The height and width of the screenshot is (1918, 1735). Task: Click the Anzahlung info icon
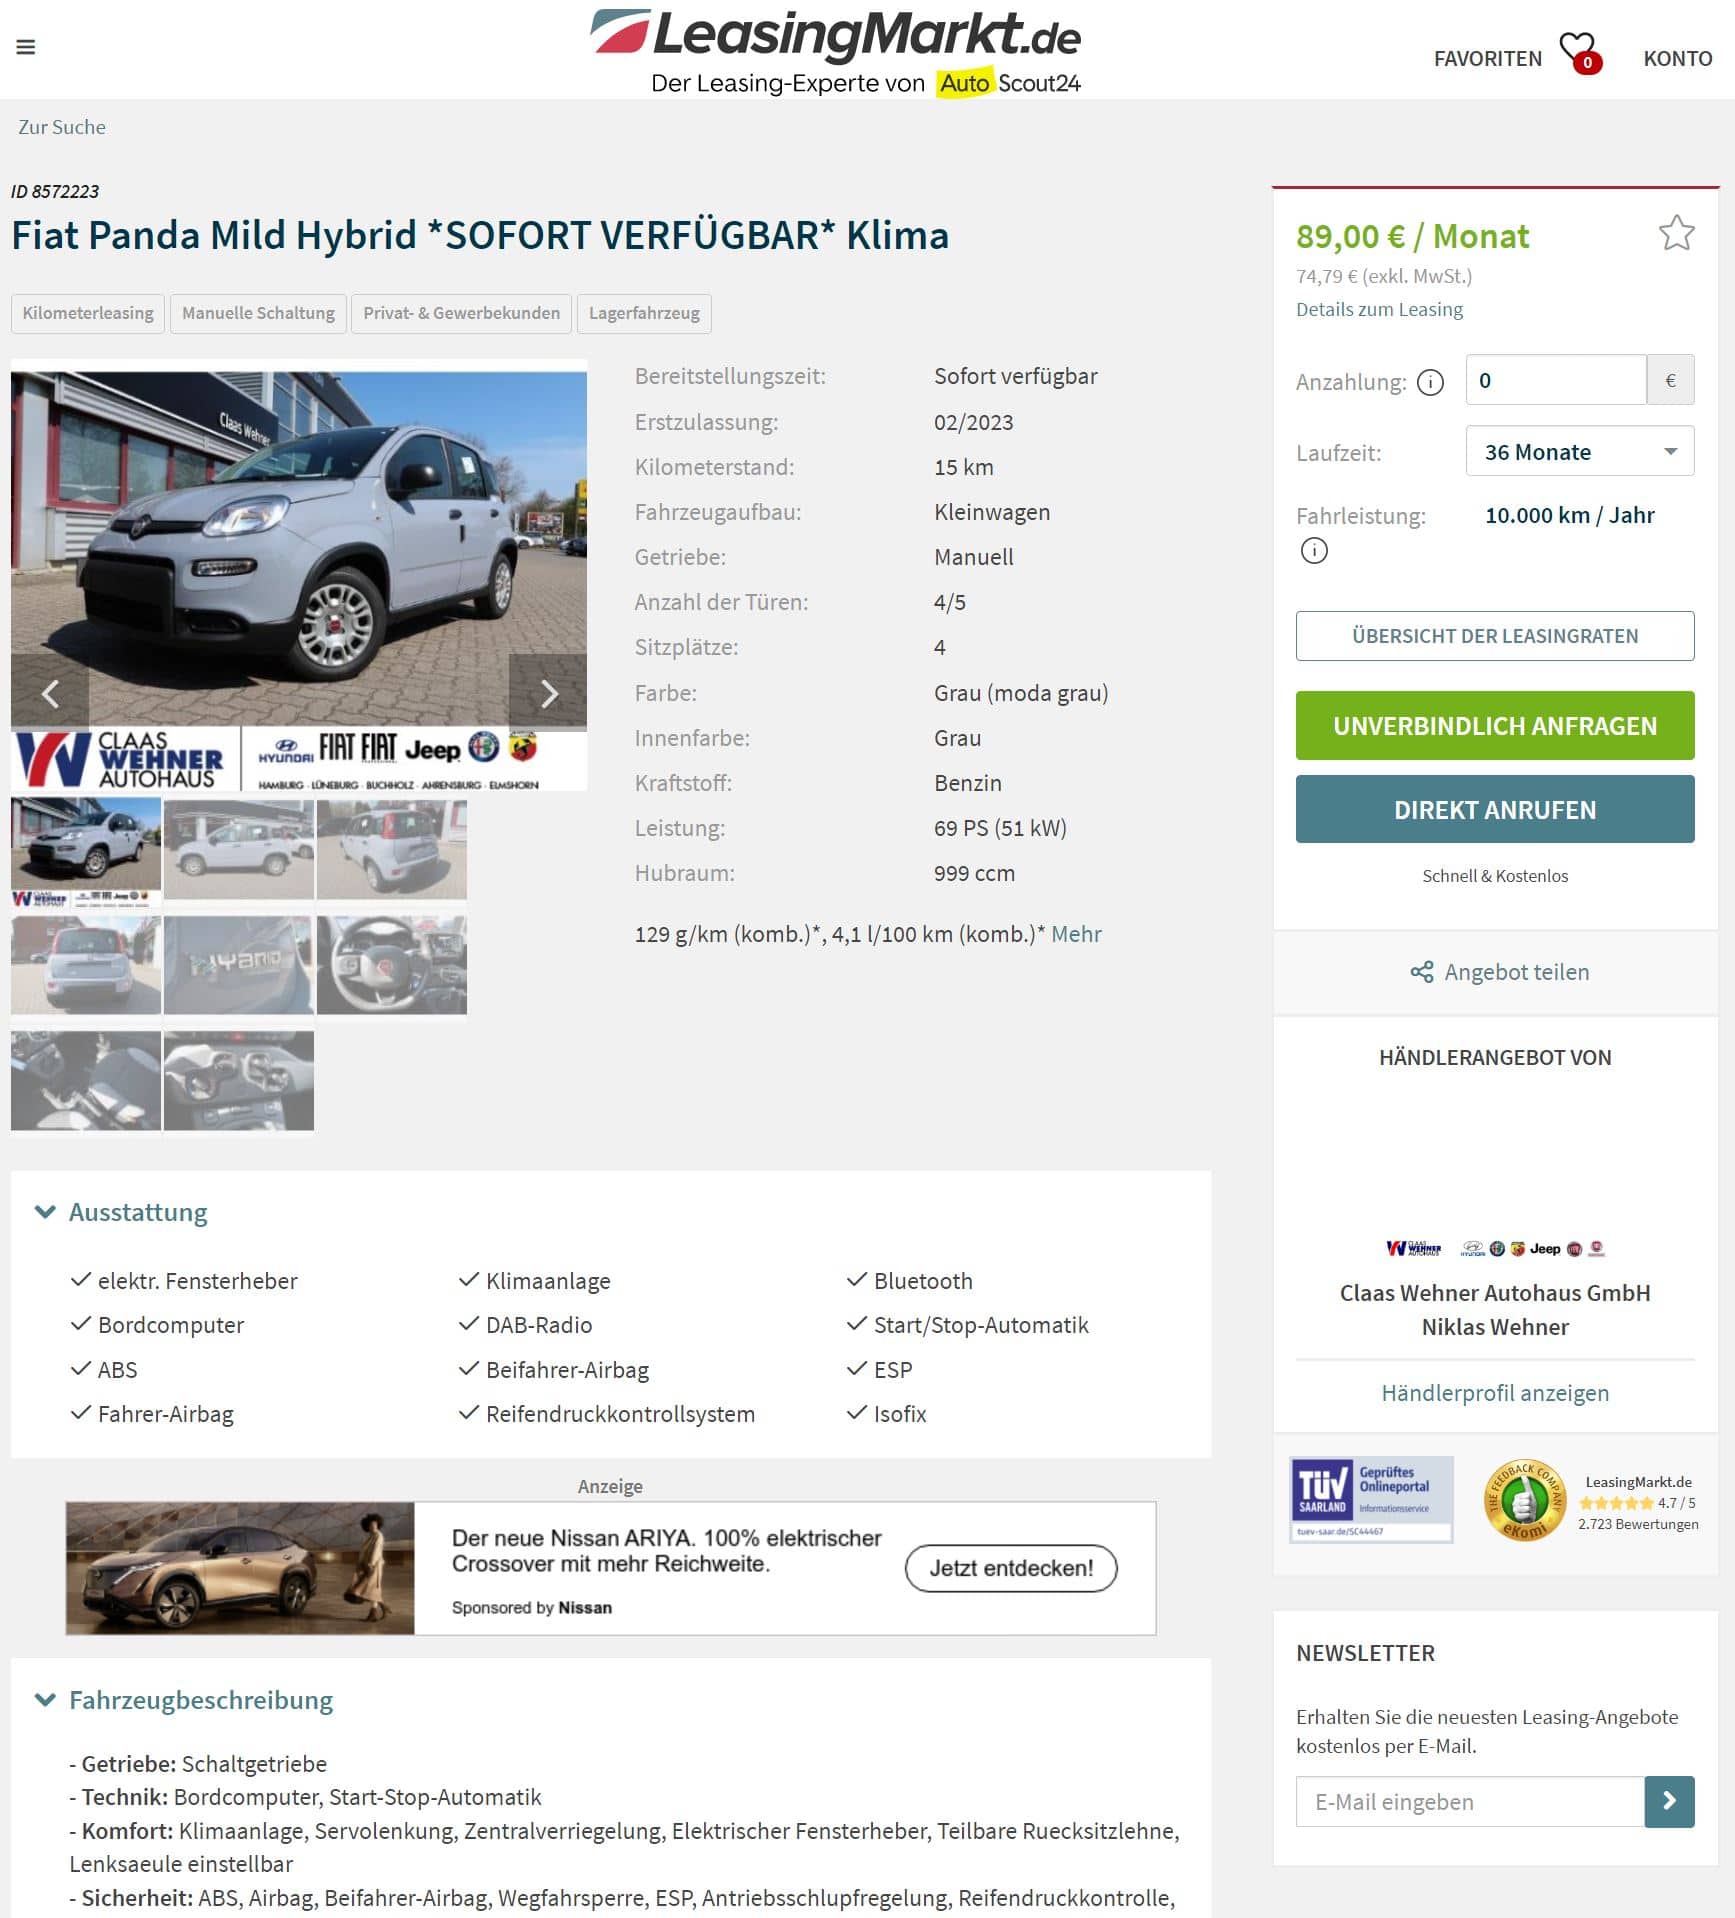click(1431, 382)
